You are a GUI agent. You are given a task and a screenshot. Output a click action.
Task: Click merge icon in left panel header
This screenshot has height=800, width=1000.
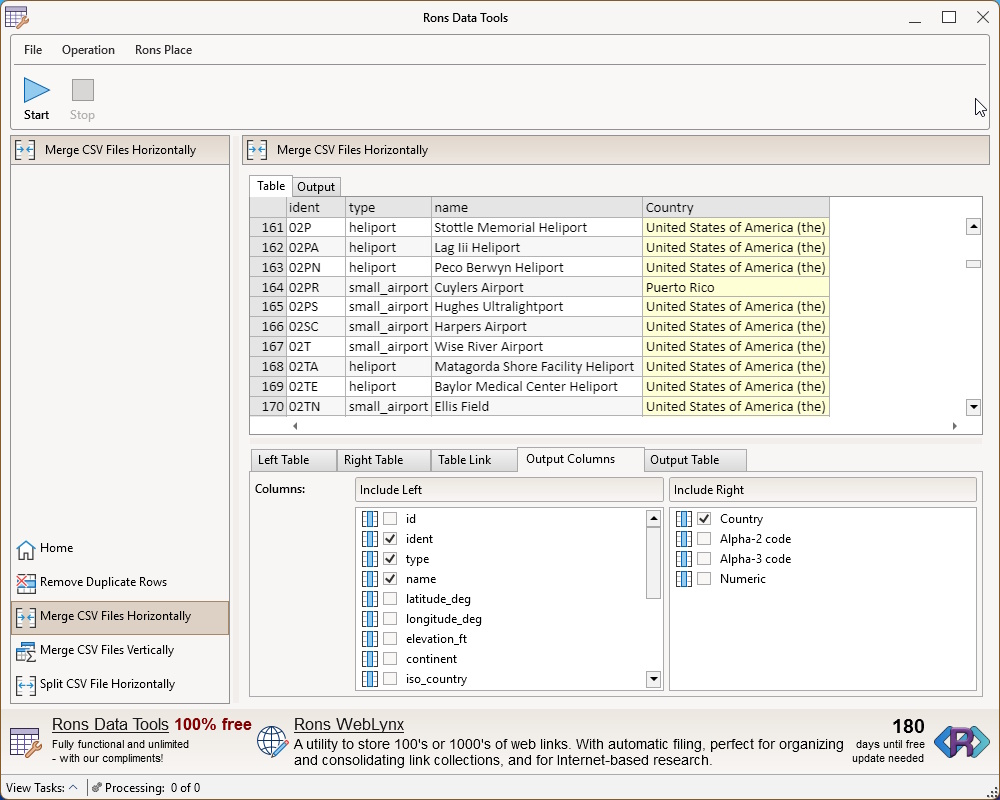click(x=25, y=150)
